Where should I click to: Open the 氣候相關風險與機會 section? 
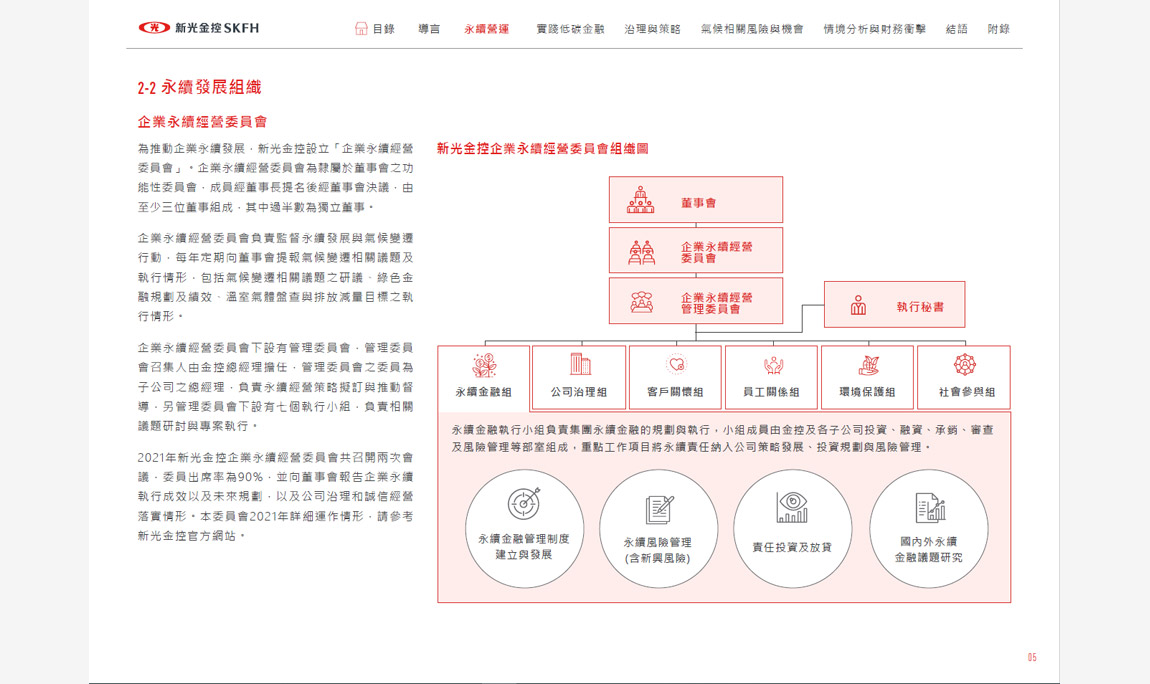click(751, 29)
